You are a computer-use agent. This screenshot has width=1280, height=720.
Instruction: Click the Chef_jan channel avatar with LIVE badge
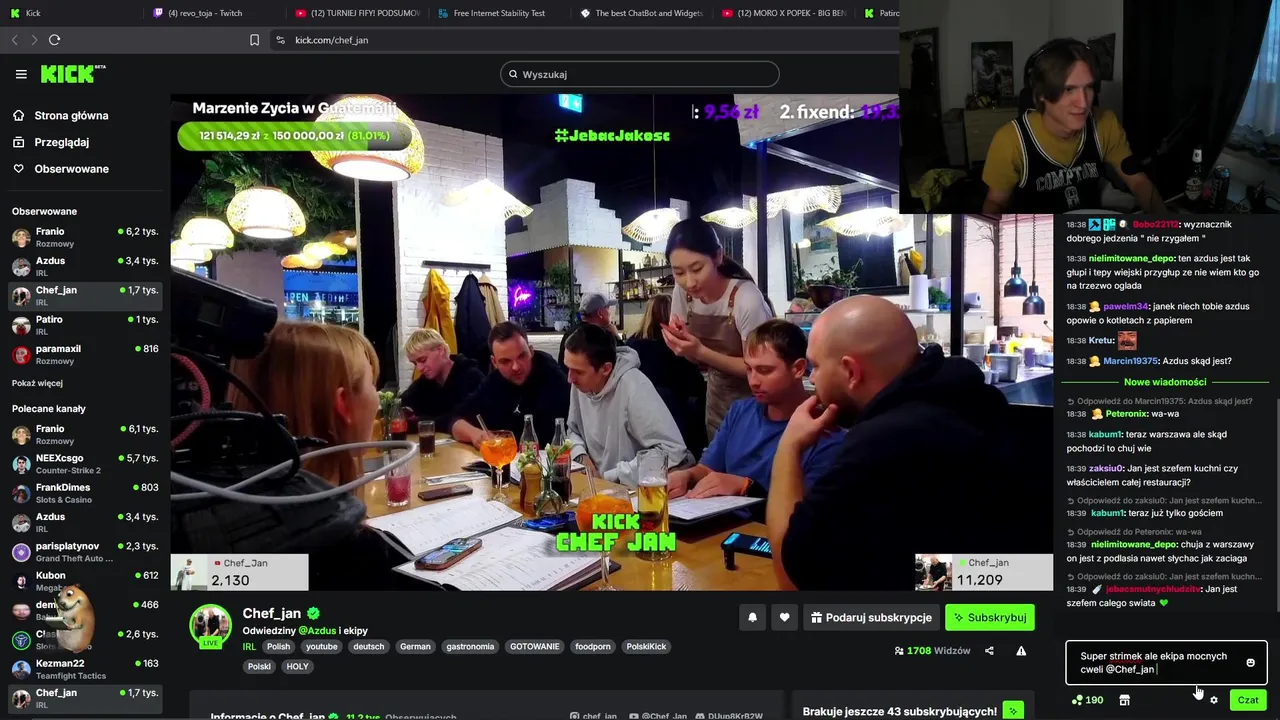click(210, 626)
